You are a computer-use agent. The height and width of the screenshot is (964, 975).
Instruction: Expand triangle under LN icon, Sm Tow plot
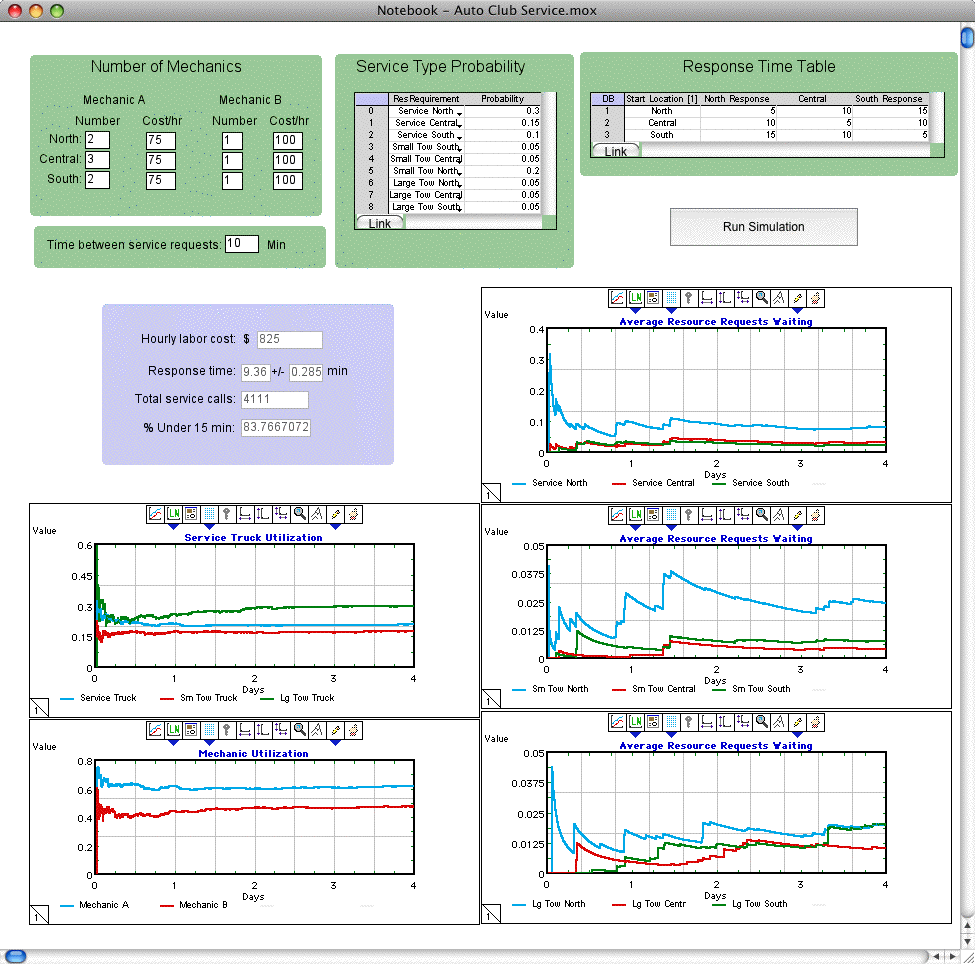coord(635,527)
